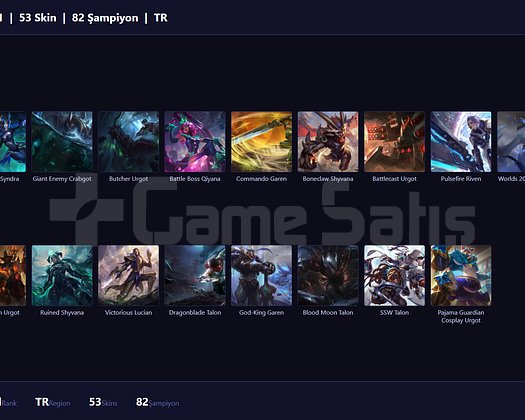Click the Battle Boss Qiyana skin image
The image size is (525, 420).
(195, 142)
